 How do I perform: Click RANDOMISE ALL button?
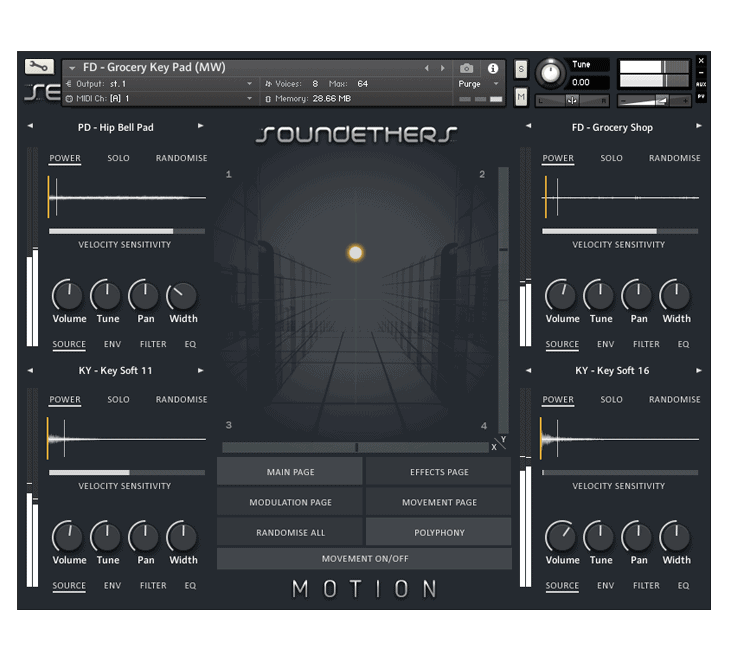click(x=290, y=532)
